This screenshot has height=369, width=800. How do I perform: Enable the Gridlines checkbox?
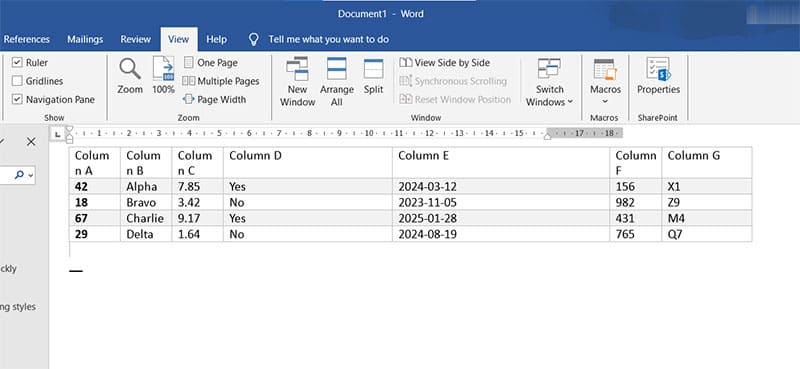[17, 81]
